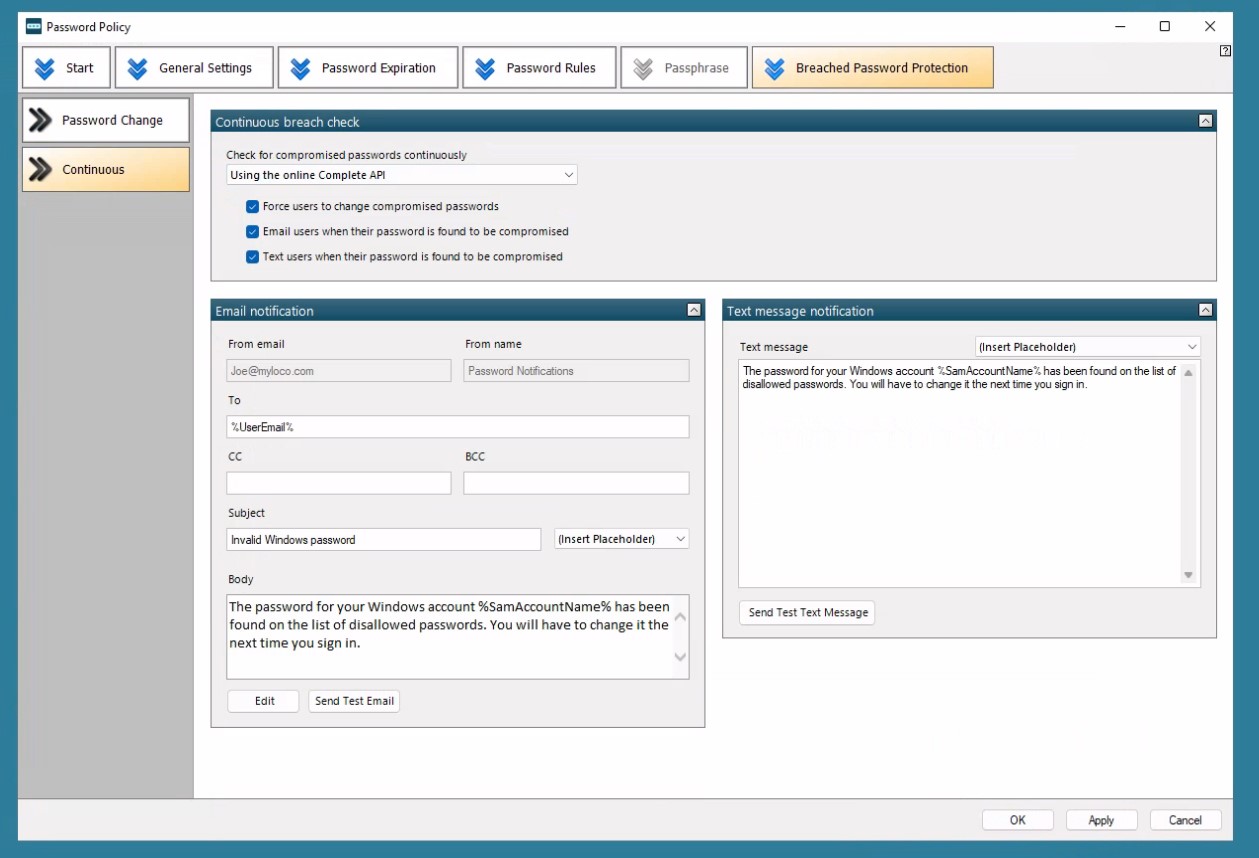Collapse the Email notification panel
Screen dimensions: 1259x858
(694, 310)
